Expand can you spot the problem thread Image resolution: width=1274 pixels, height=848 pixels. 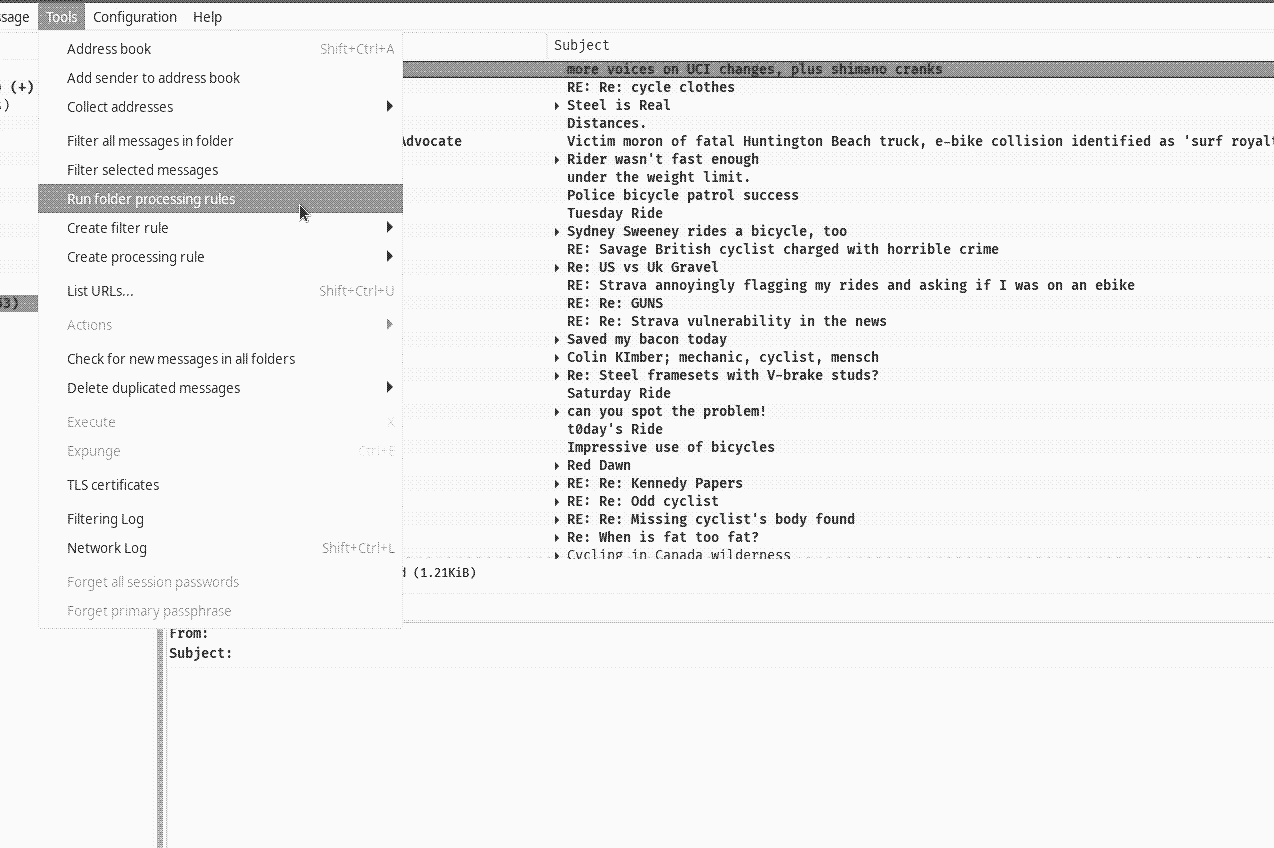point(557,411)
